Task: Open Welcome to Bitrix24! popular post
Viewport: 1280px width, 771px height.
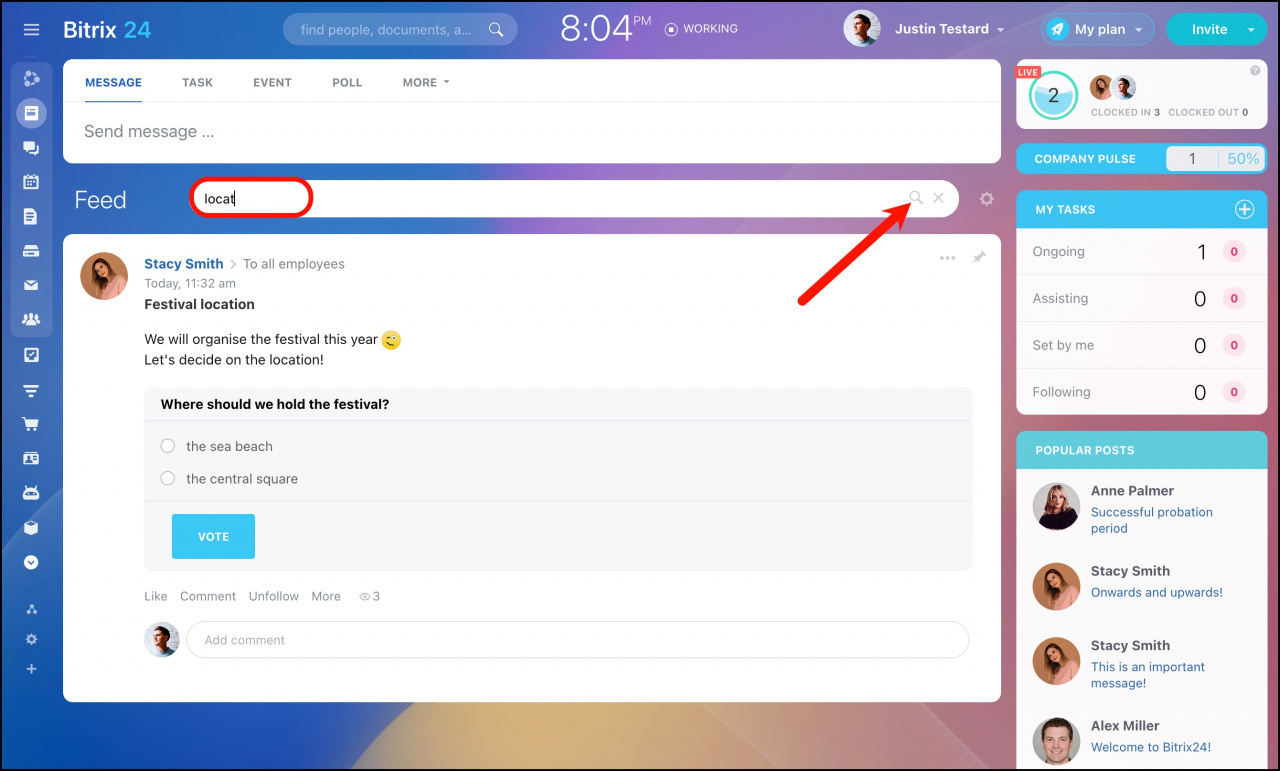Action: (x=1151, y=747)
